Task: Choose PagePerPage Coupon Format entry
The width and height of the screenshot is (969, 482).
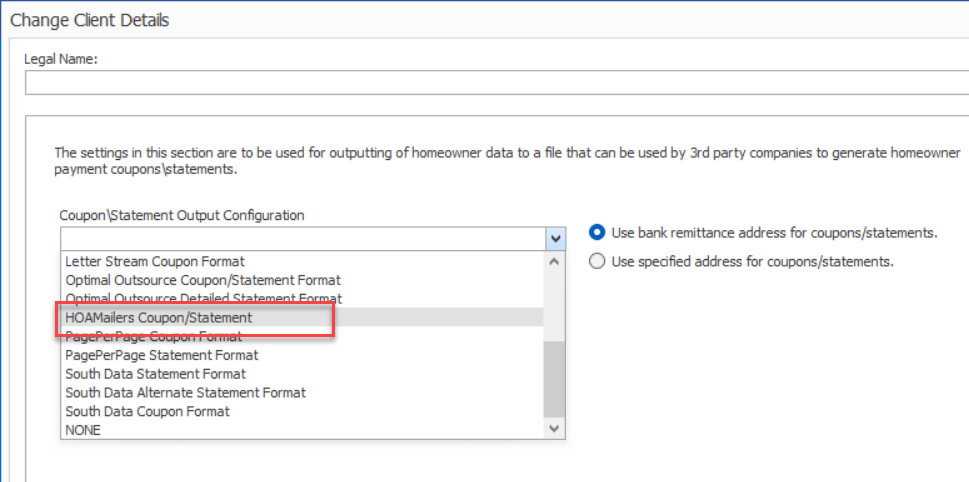Action: click(153, 336)
